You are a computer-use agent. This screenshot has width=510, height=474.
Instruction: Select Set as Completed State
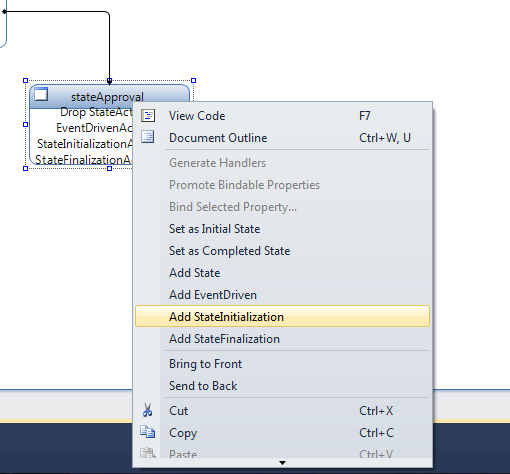coord(282,251)
